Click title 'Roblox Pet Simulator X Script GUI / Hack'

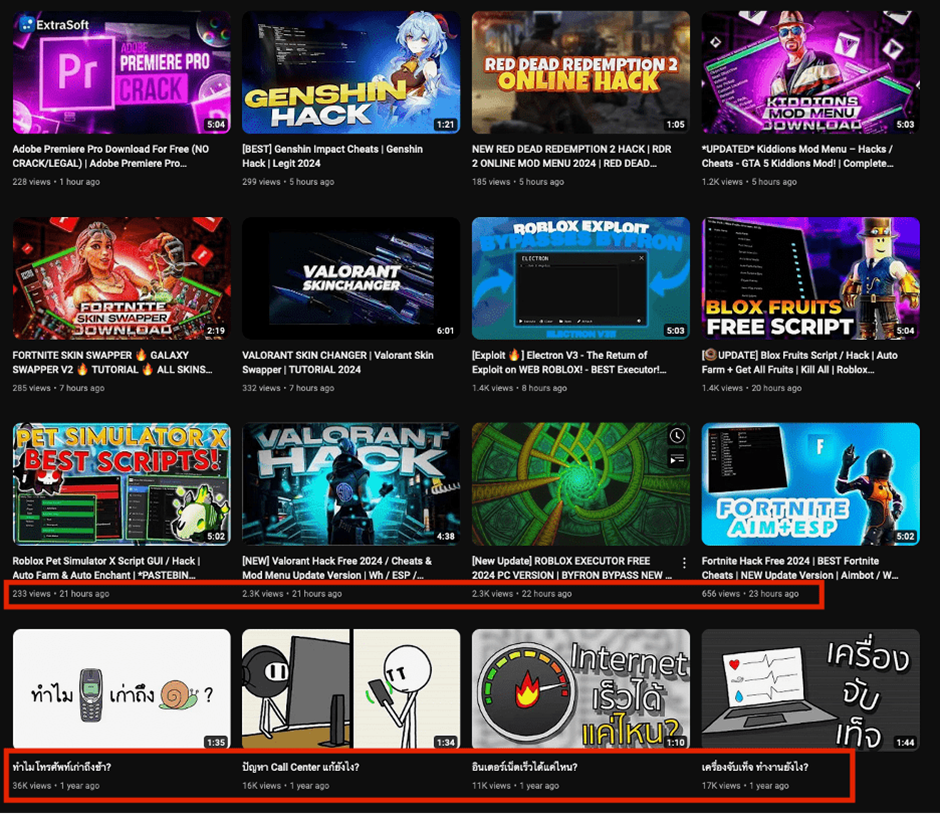click(x=106, y=568)
